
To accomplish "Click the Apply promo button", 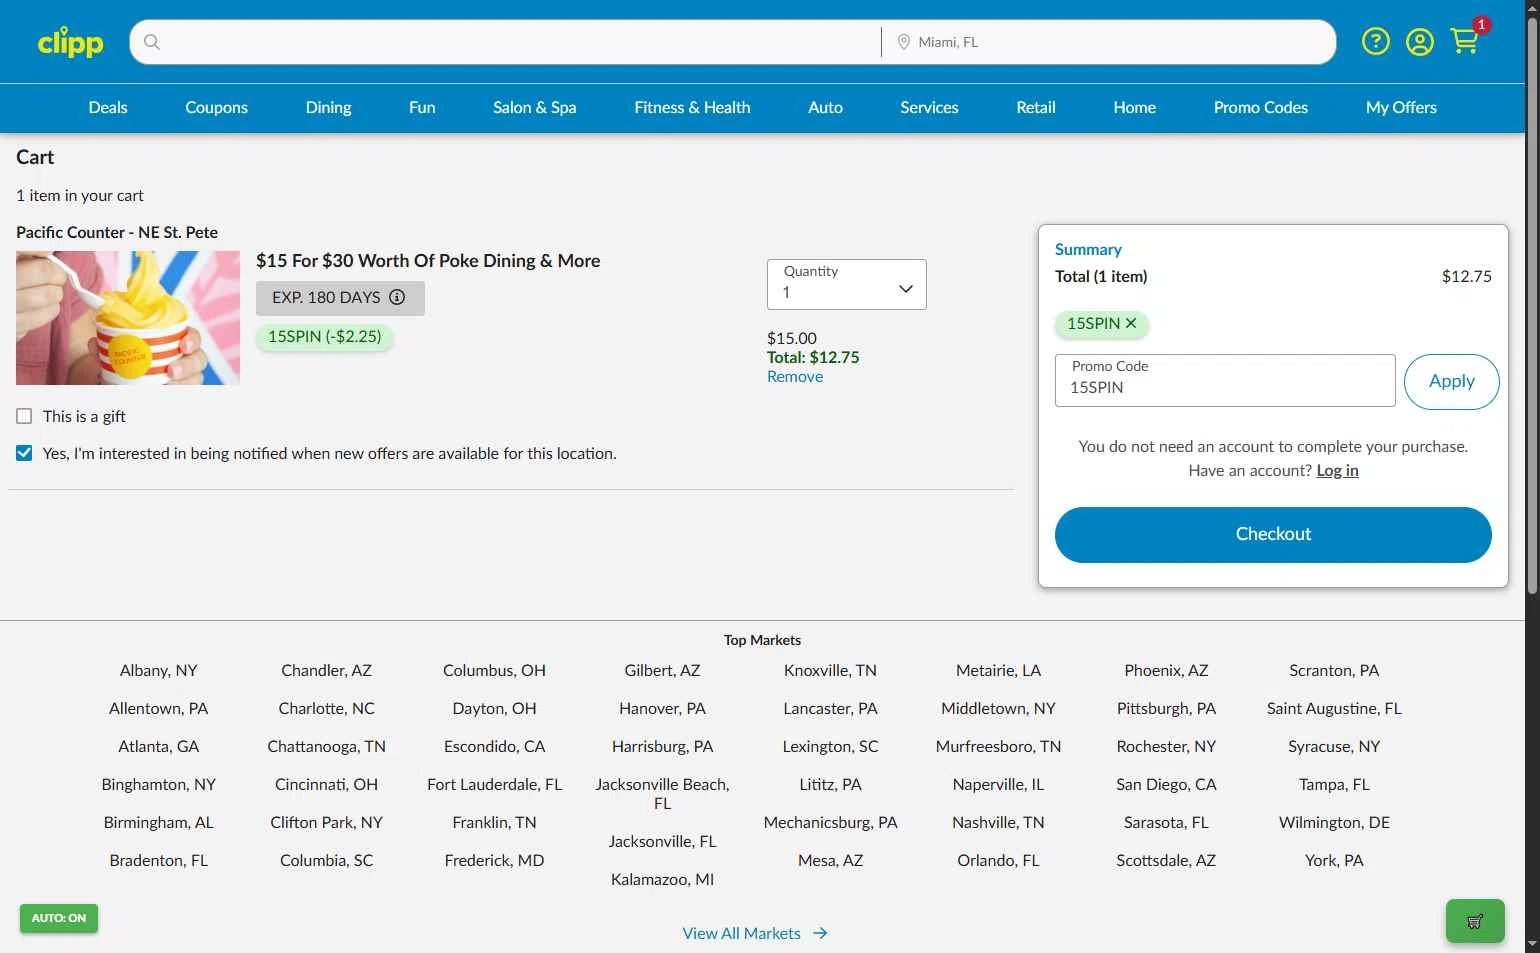I will [x=1452, y=381].
